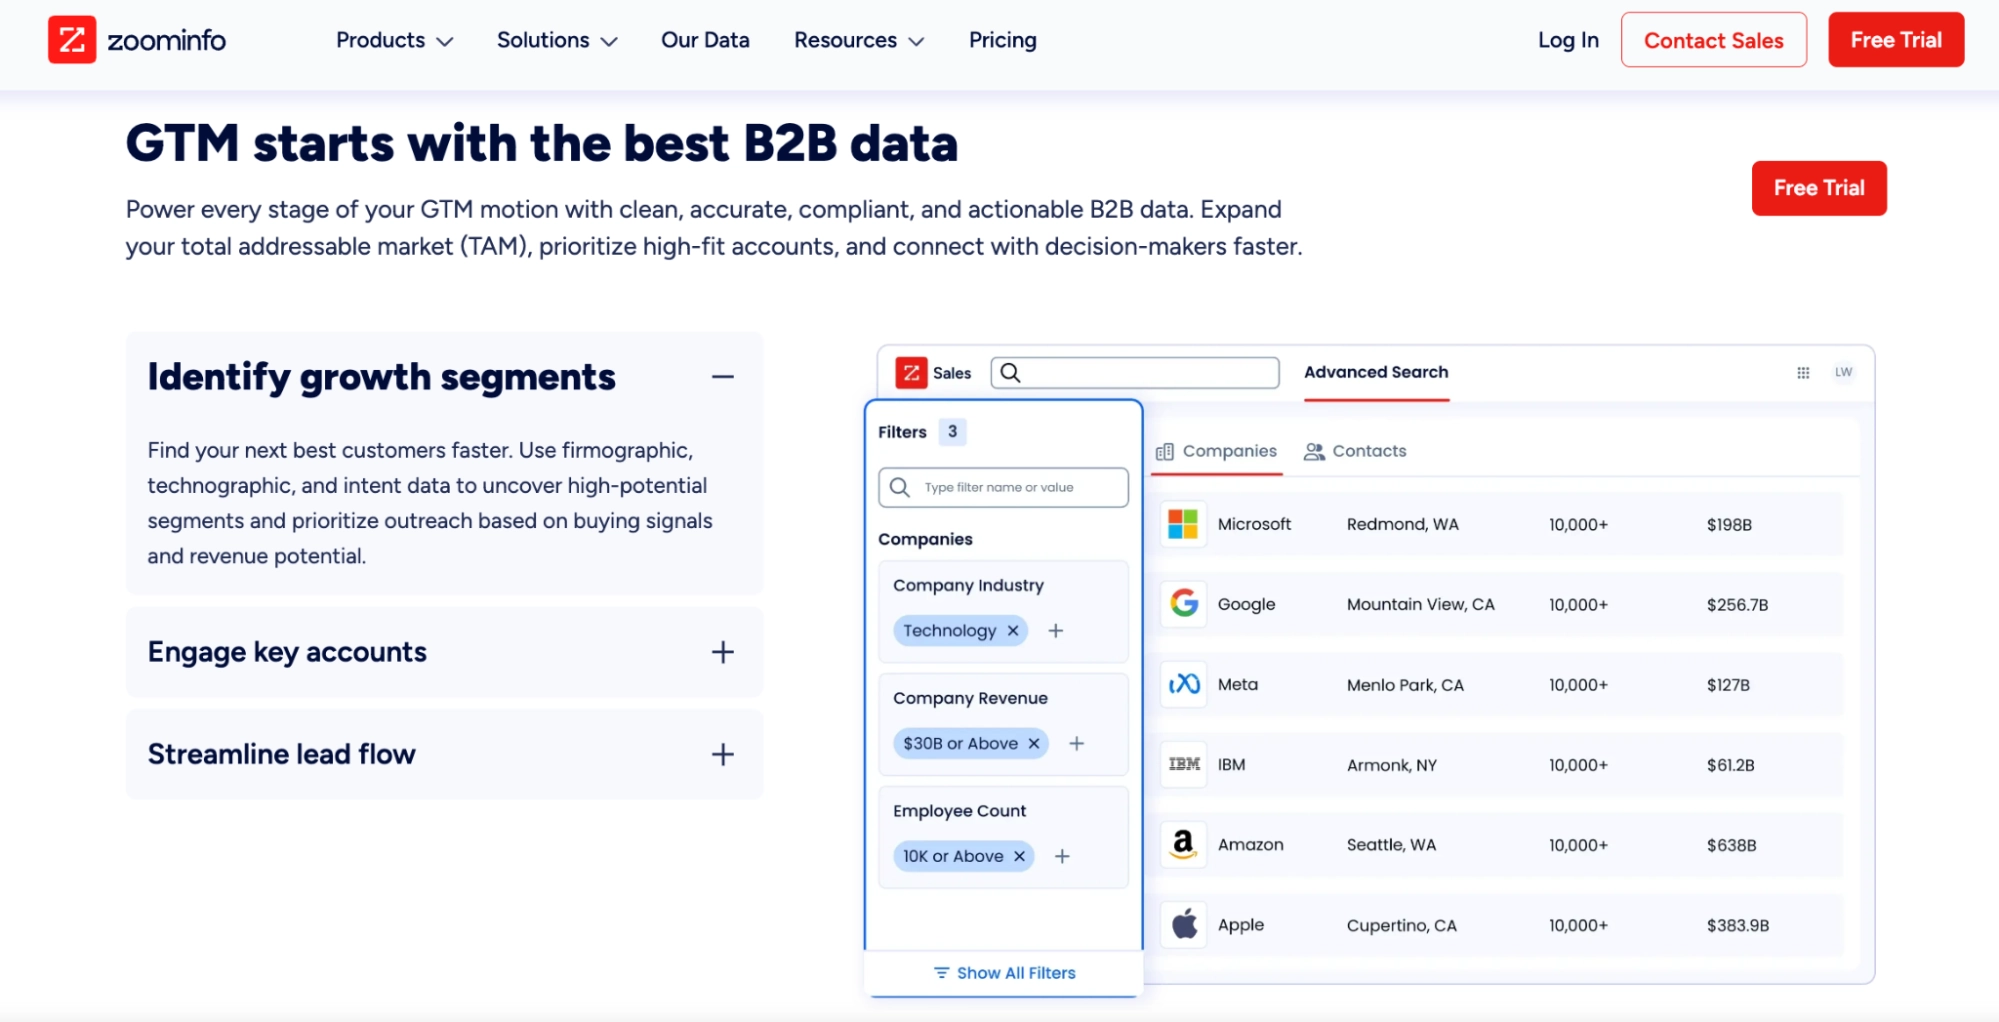Click the Contact Sales button

tap(1714, 40)
